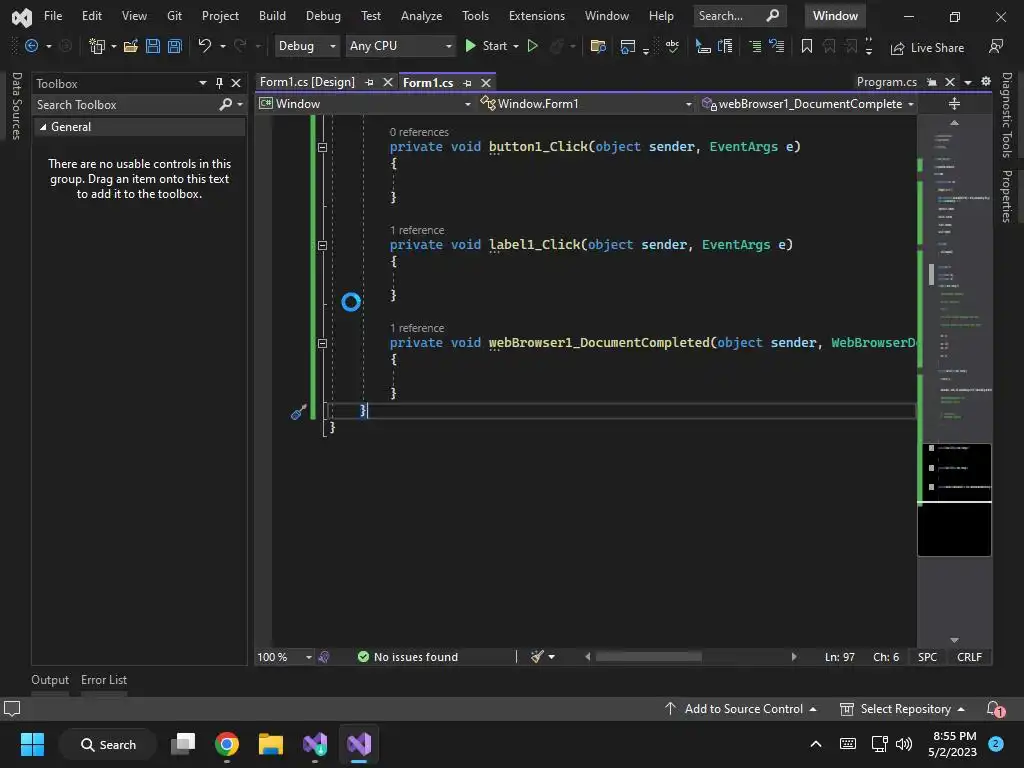Click the horizontal editor scrollbar thumb
This screenshot has width=1024, height=768.
pos(648,657)
